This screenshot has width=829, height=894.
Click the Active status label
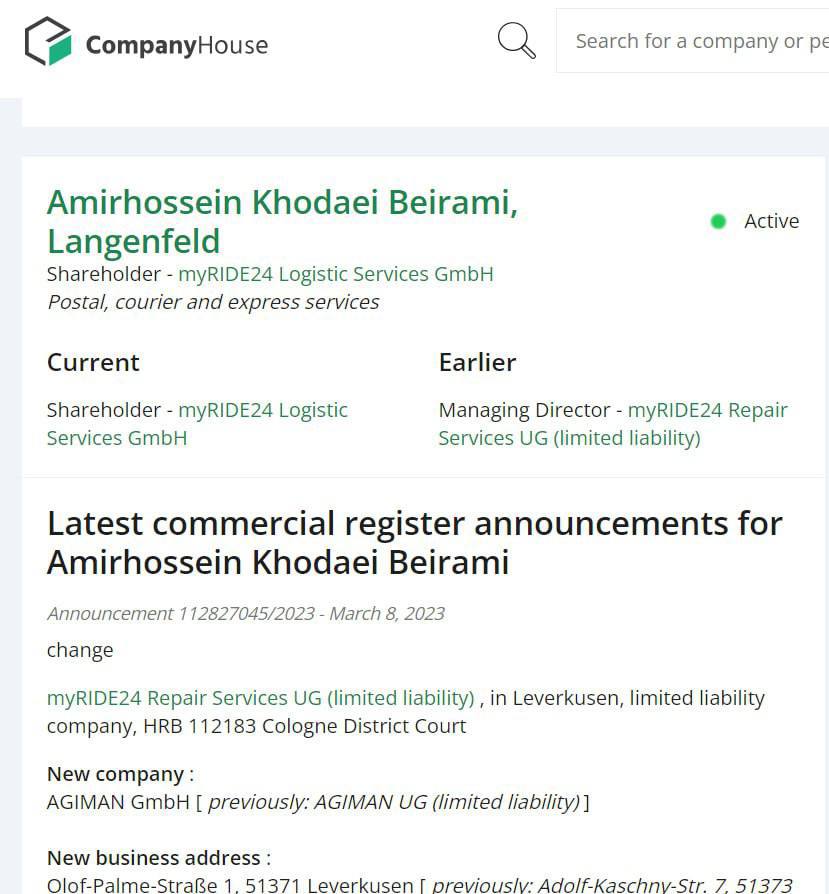click(771, 221)
